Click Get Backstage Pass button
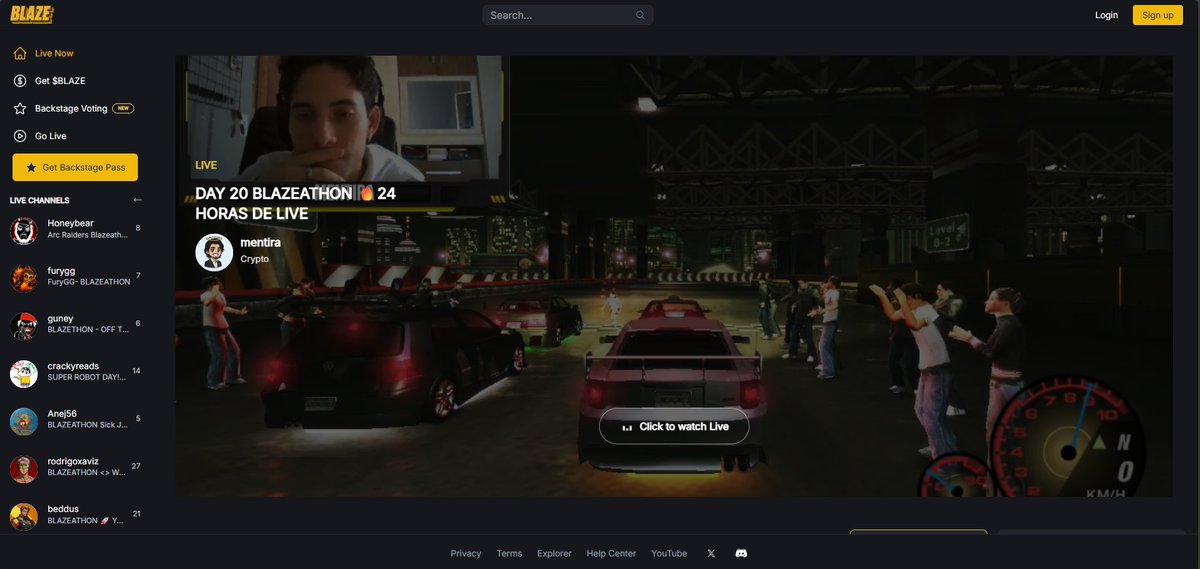Image resolution: width=1200 pixels, height=569 pixels. (75, 167)
